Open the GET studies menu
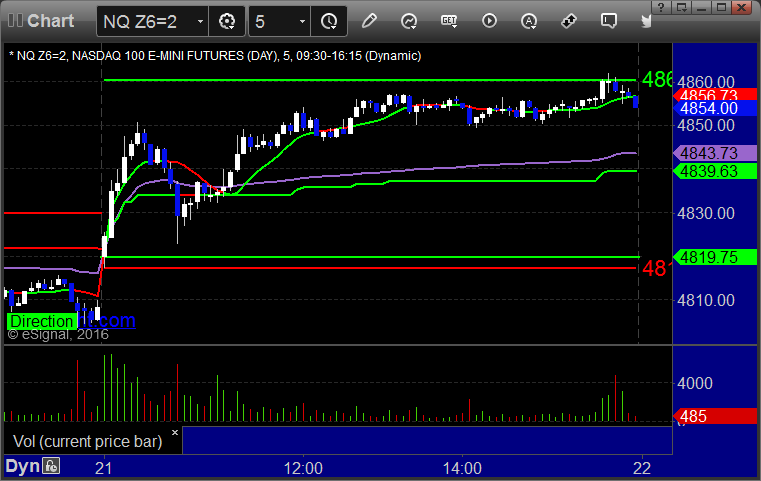This screenshot has width=761, height=481. pyautogui.click(x=449, y=21)
